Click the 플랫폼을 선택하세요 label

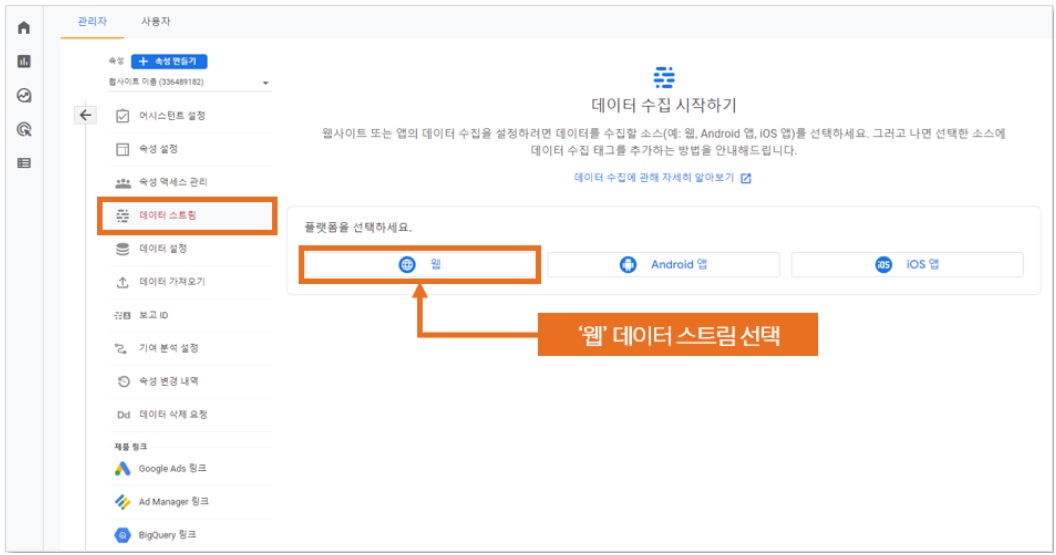coord(358,228)
